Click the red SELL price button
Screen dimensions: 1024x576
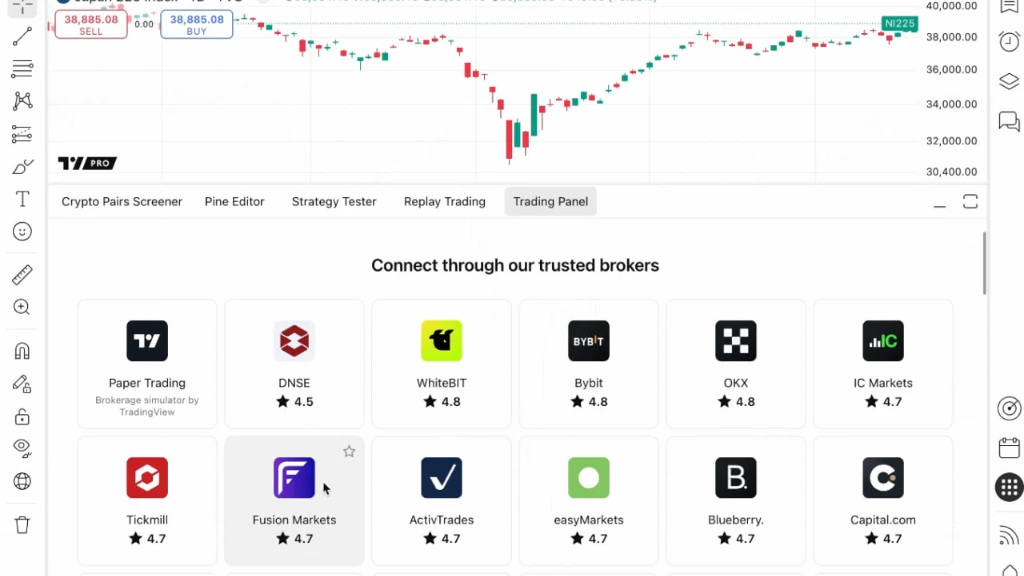91,25
